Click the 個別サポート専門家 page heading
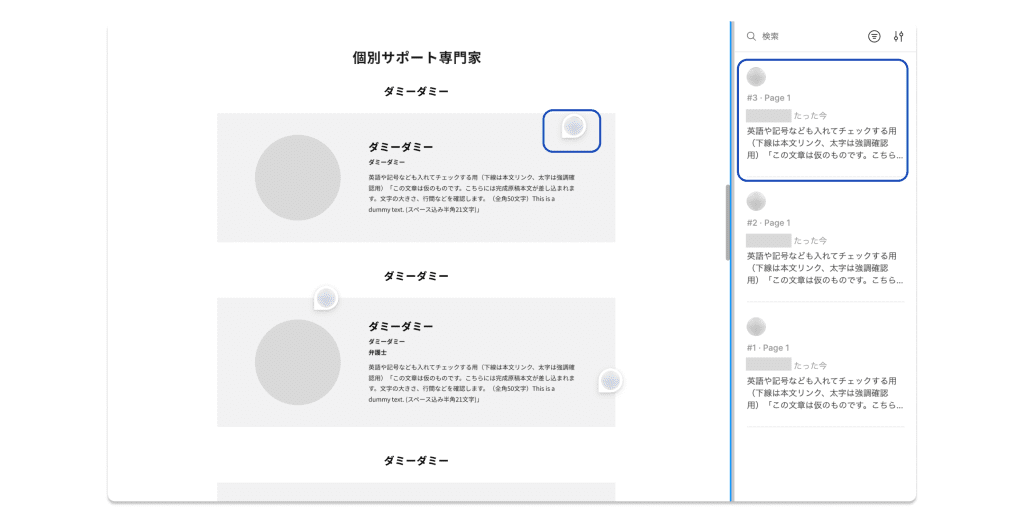The width and height of the screenshot is (1024, 522). pos(416,58)
